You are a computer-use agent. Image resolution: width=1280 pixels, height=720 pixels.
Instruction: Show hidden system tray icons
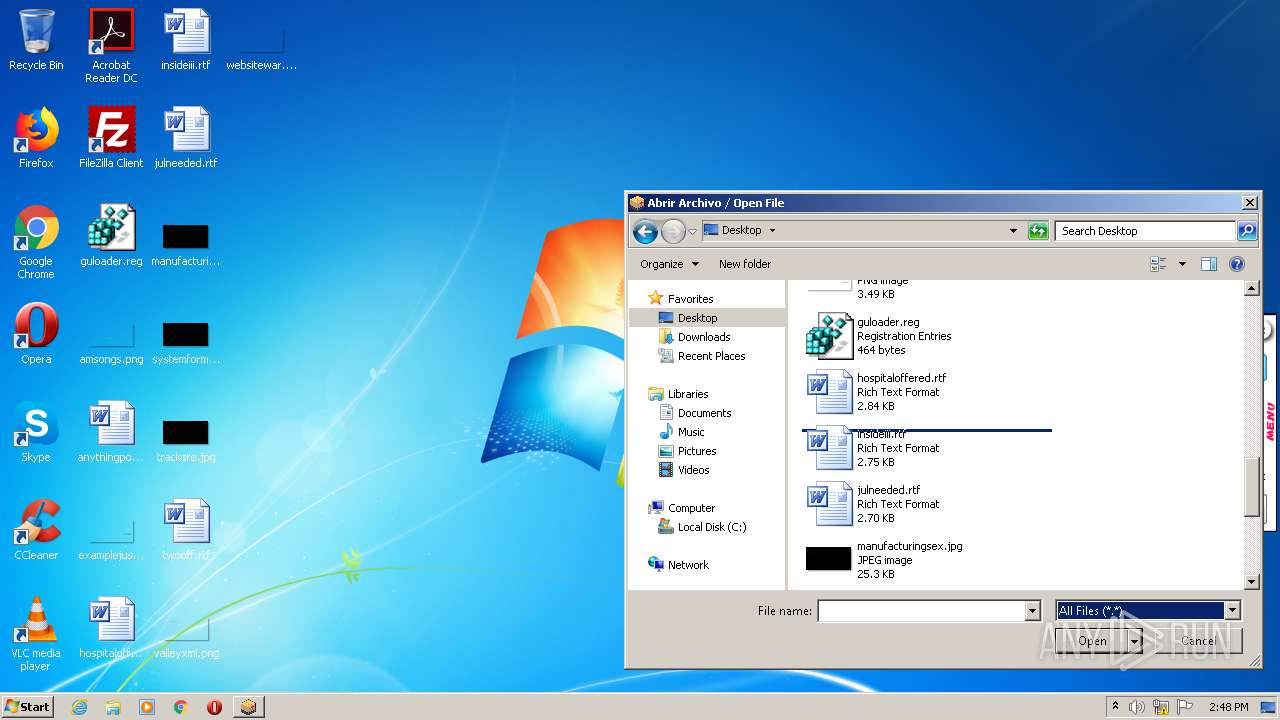pos(1116,707)
